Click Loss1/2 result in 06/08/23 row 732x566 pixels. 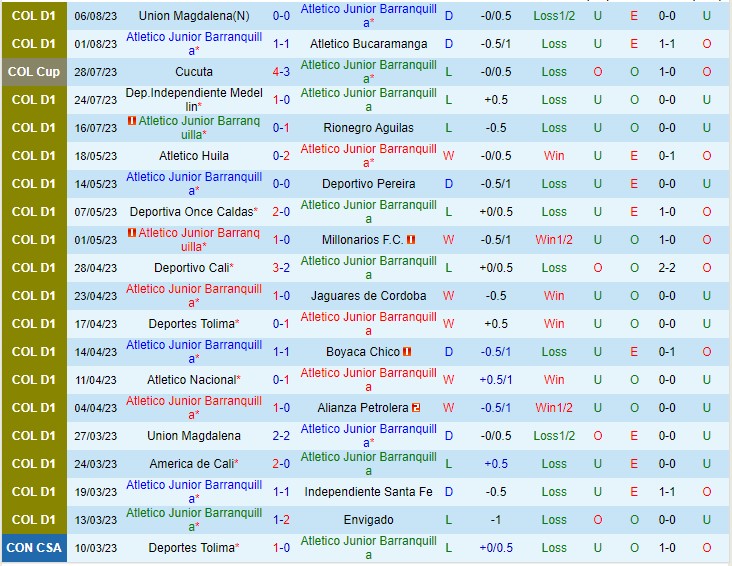(554, 16)
